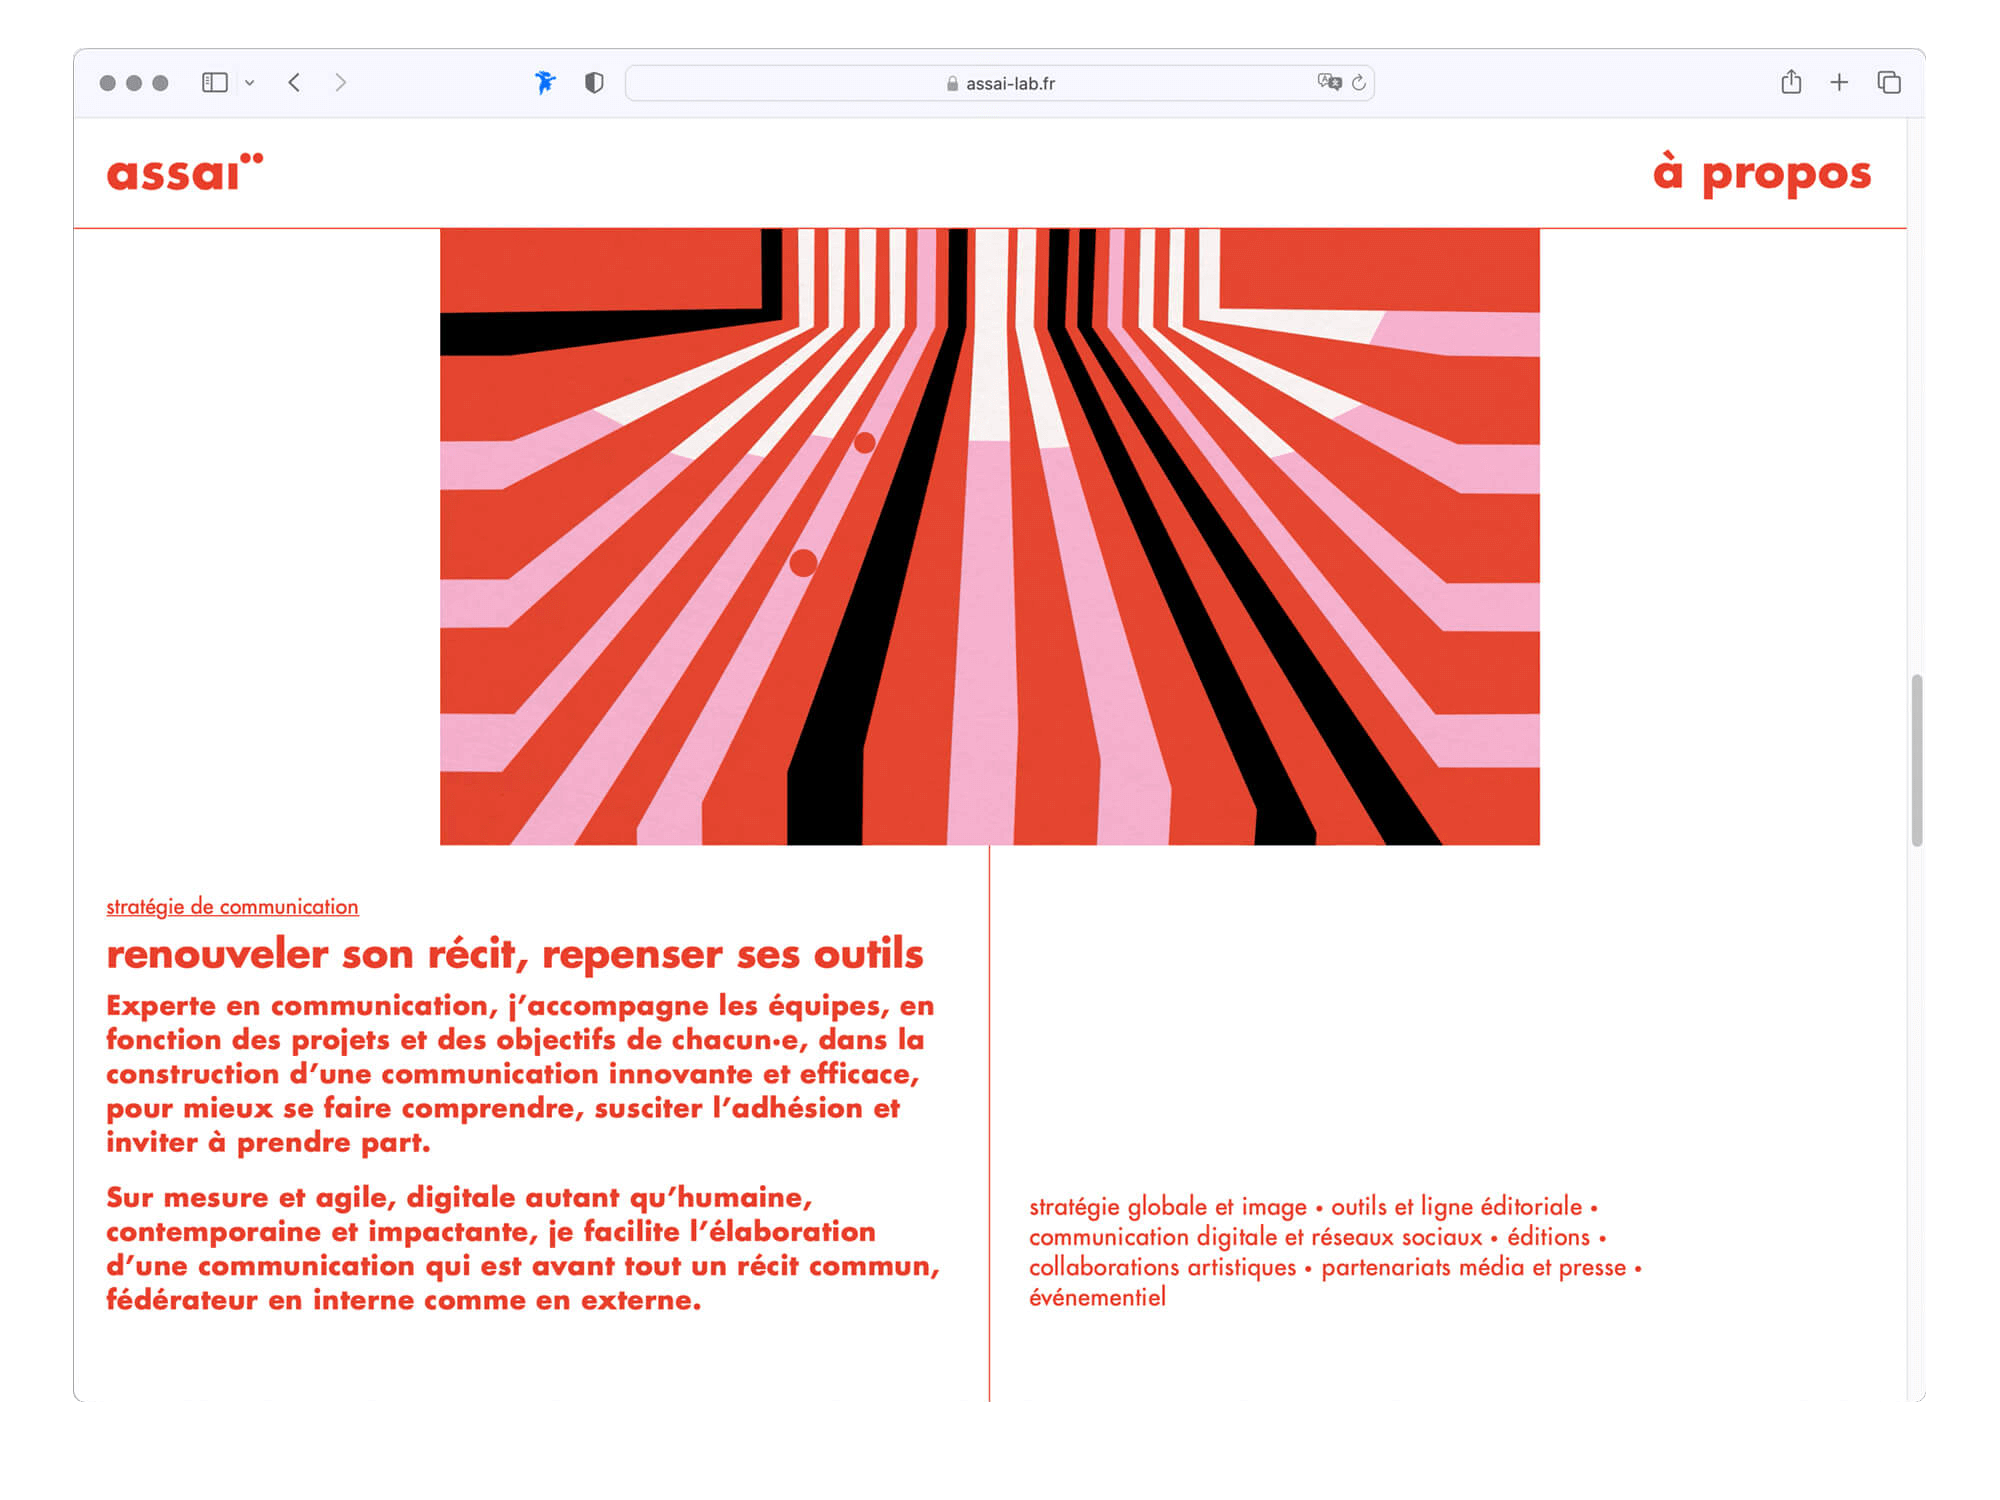This screenshot has height=1500, width=2000.
Task: Click the translate page icon
Action: (1329, 82)
